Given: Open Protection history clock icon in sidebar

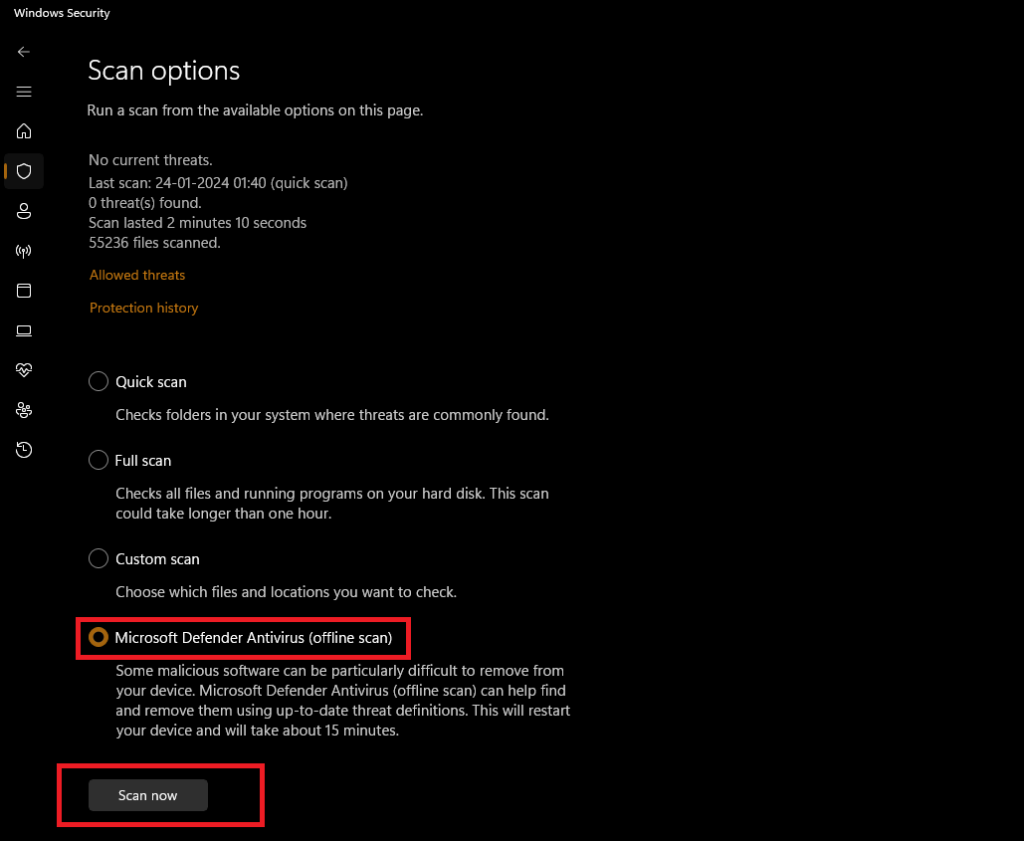Looking at the screenshot, I should (24, 450).
